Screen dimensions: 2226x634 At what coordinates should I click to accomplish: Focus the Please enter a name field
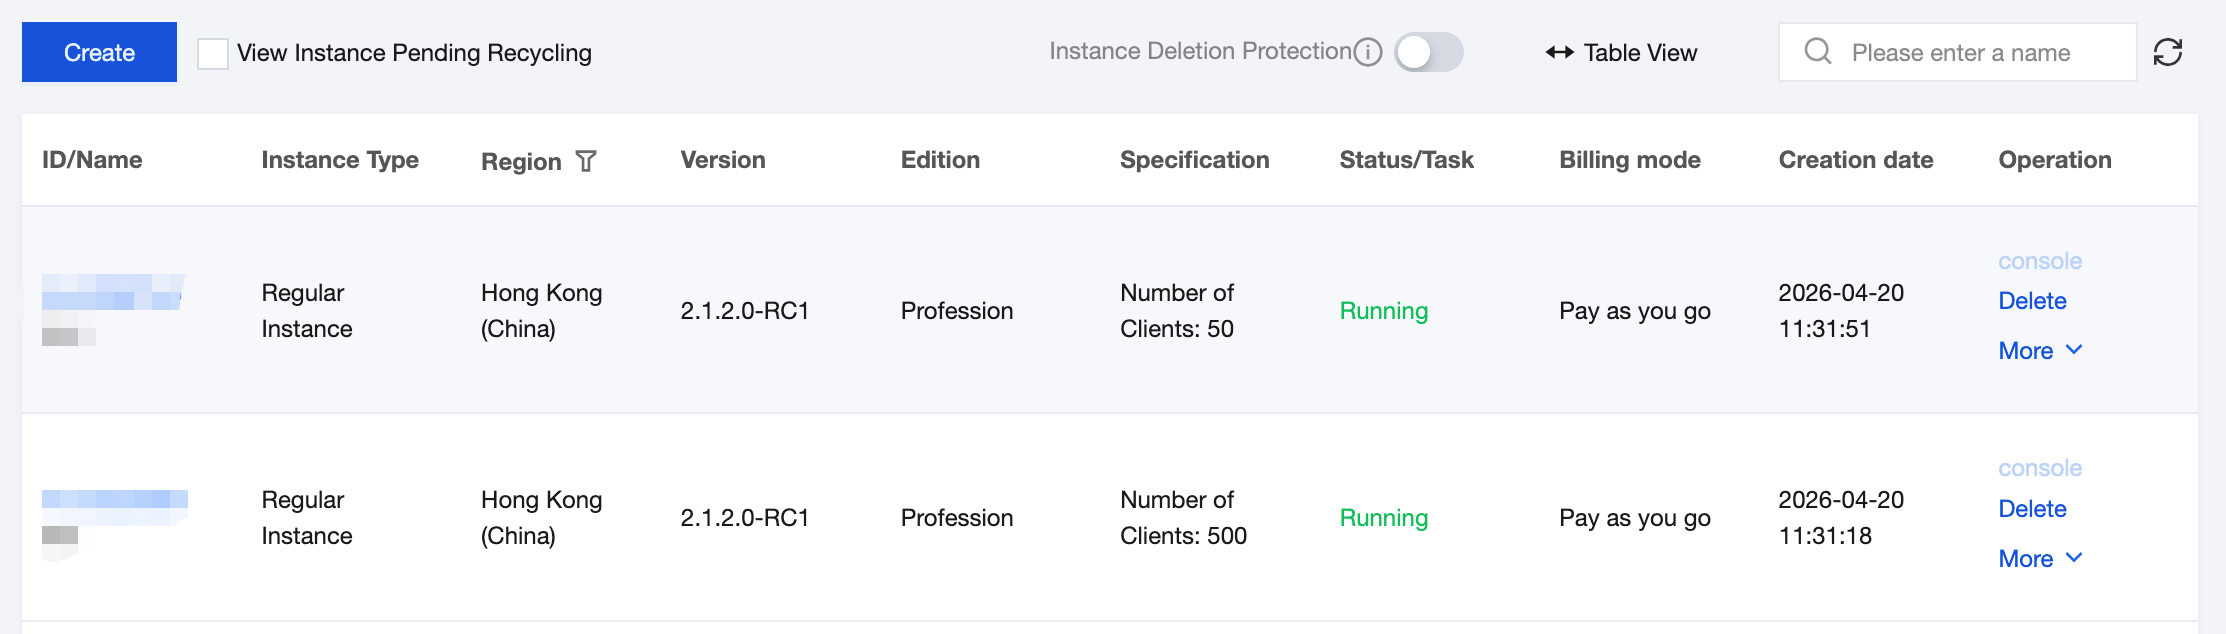coord(1958,52)
